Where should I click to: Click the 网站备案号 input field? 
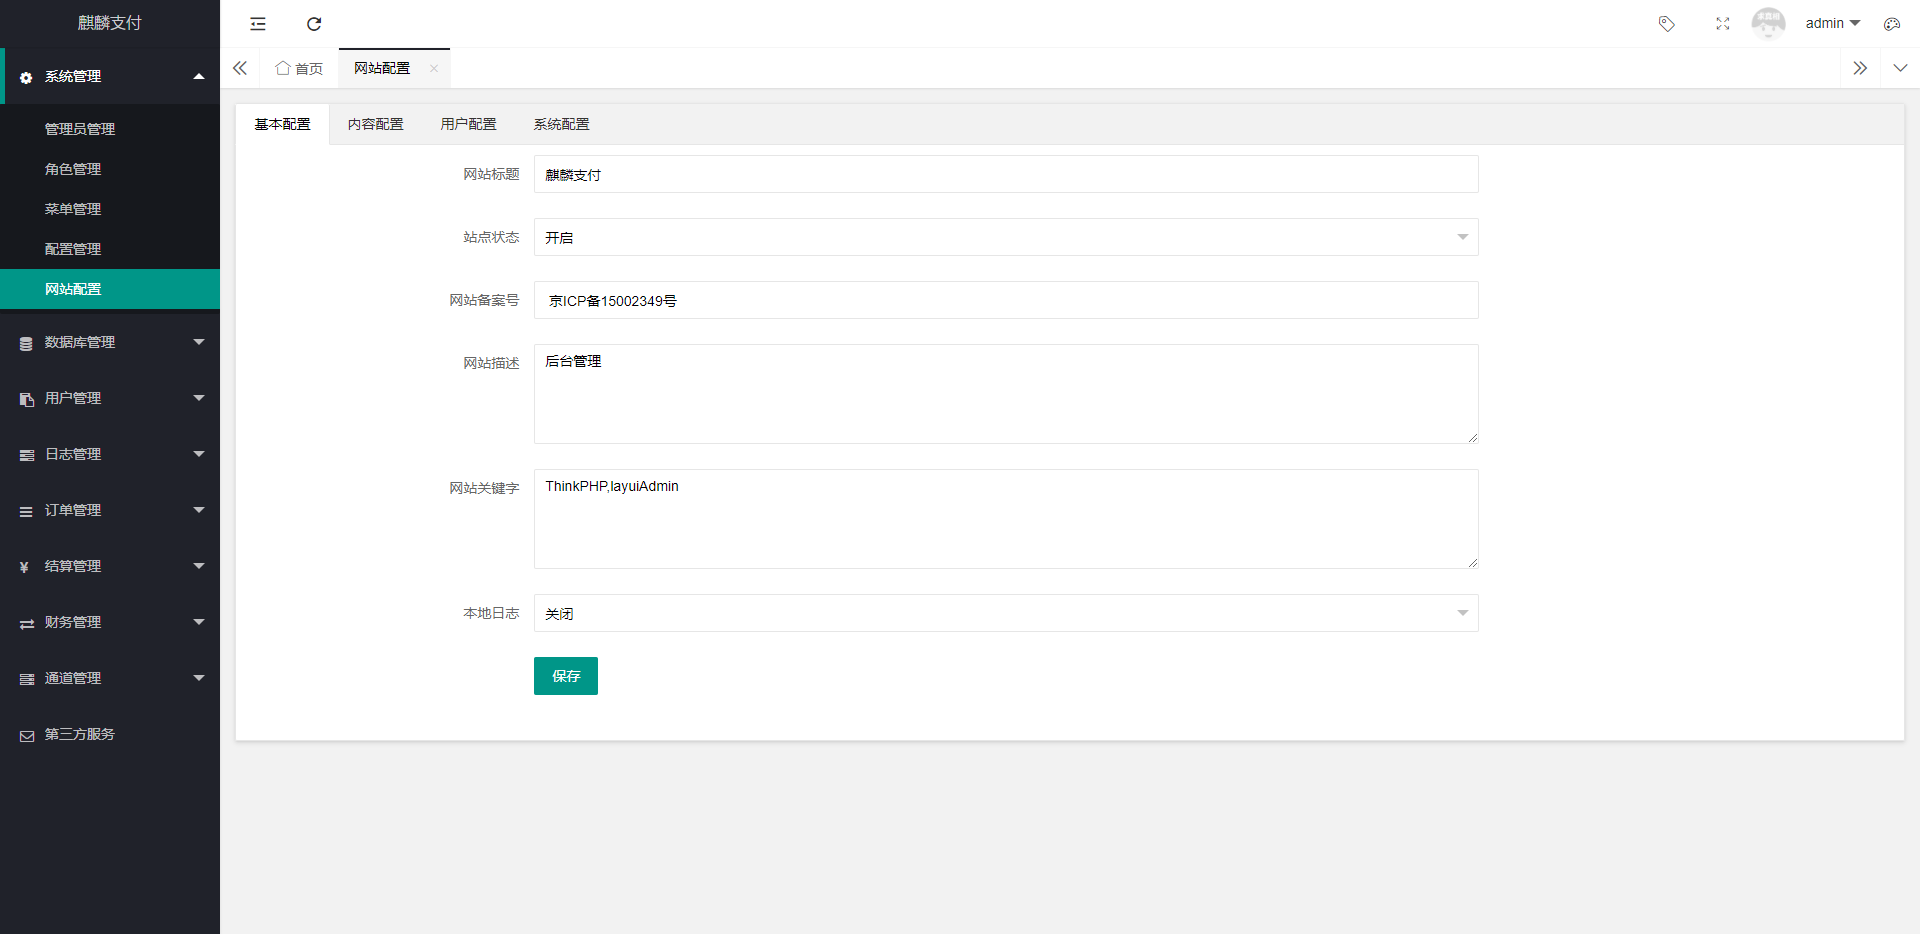click(x=1005, y=300)
